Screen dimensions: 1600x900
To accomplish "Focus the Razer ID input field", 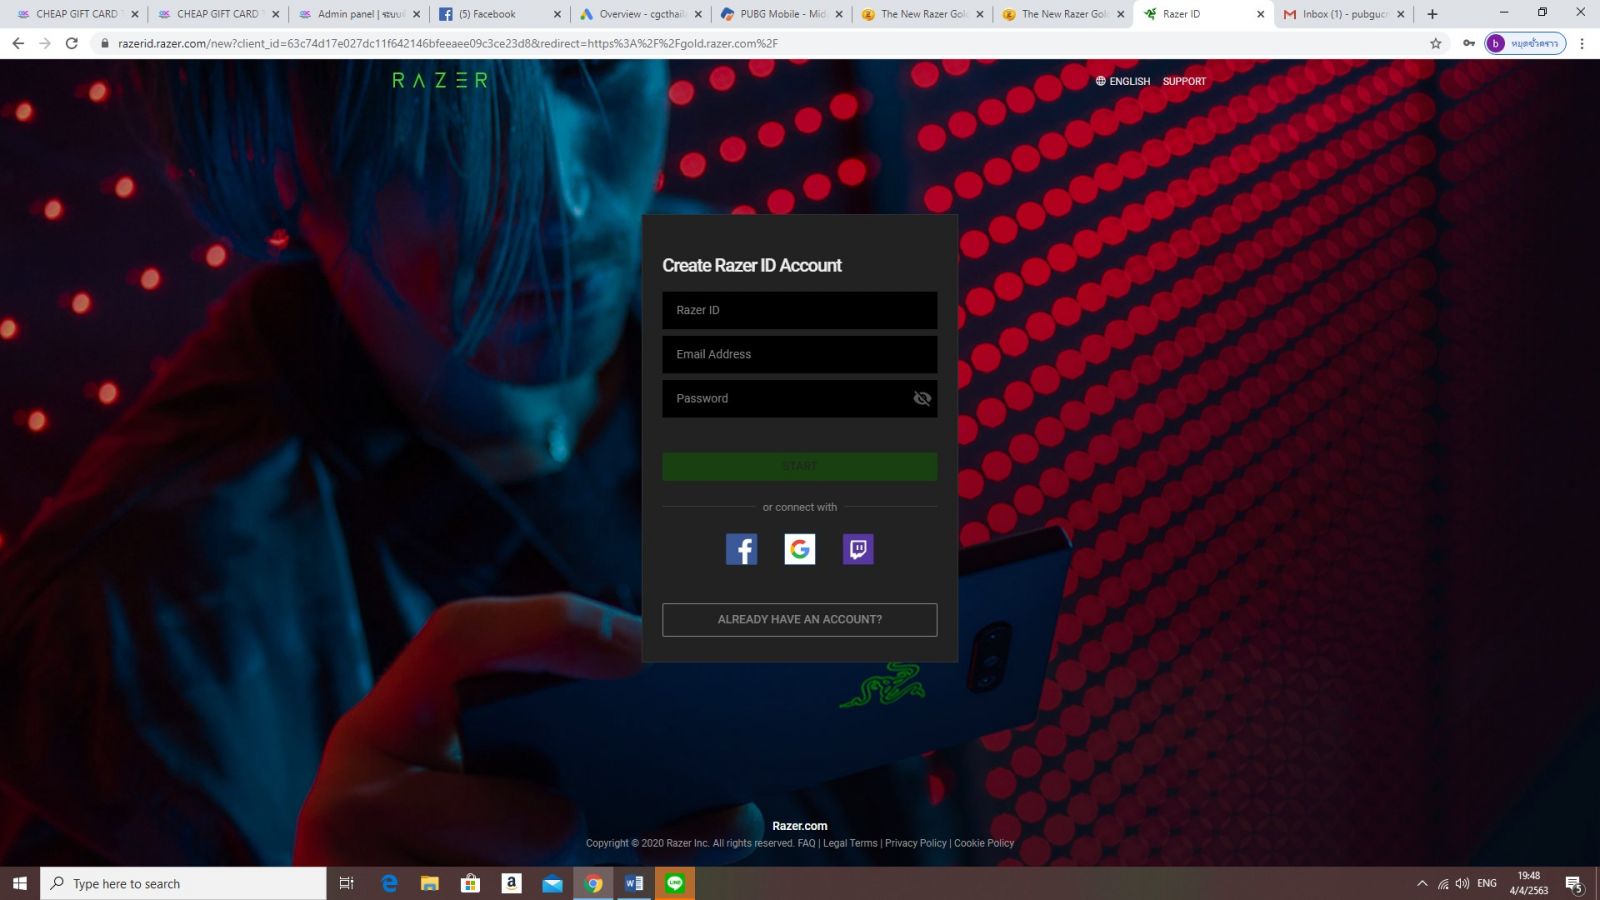I will pos(800,310).
